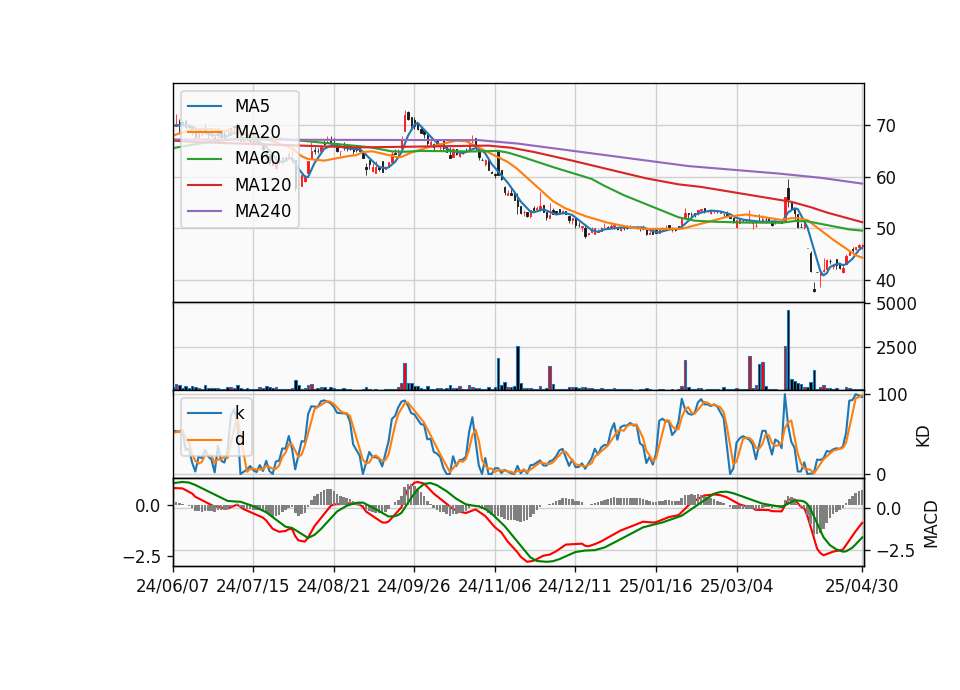The image size is (960, 690).
Task: Click the blue MA5 legend line swatch
Action: click(204, 107)
